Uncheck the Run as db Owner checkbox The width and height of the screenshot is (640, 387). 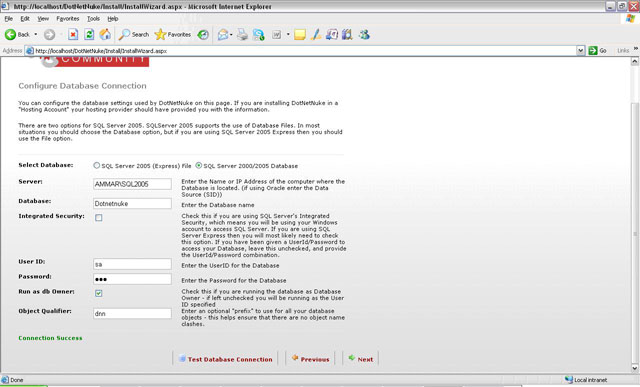(x=98, y=293)
